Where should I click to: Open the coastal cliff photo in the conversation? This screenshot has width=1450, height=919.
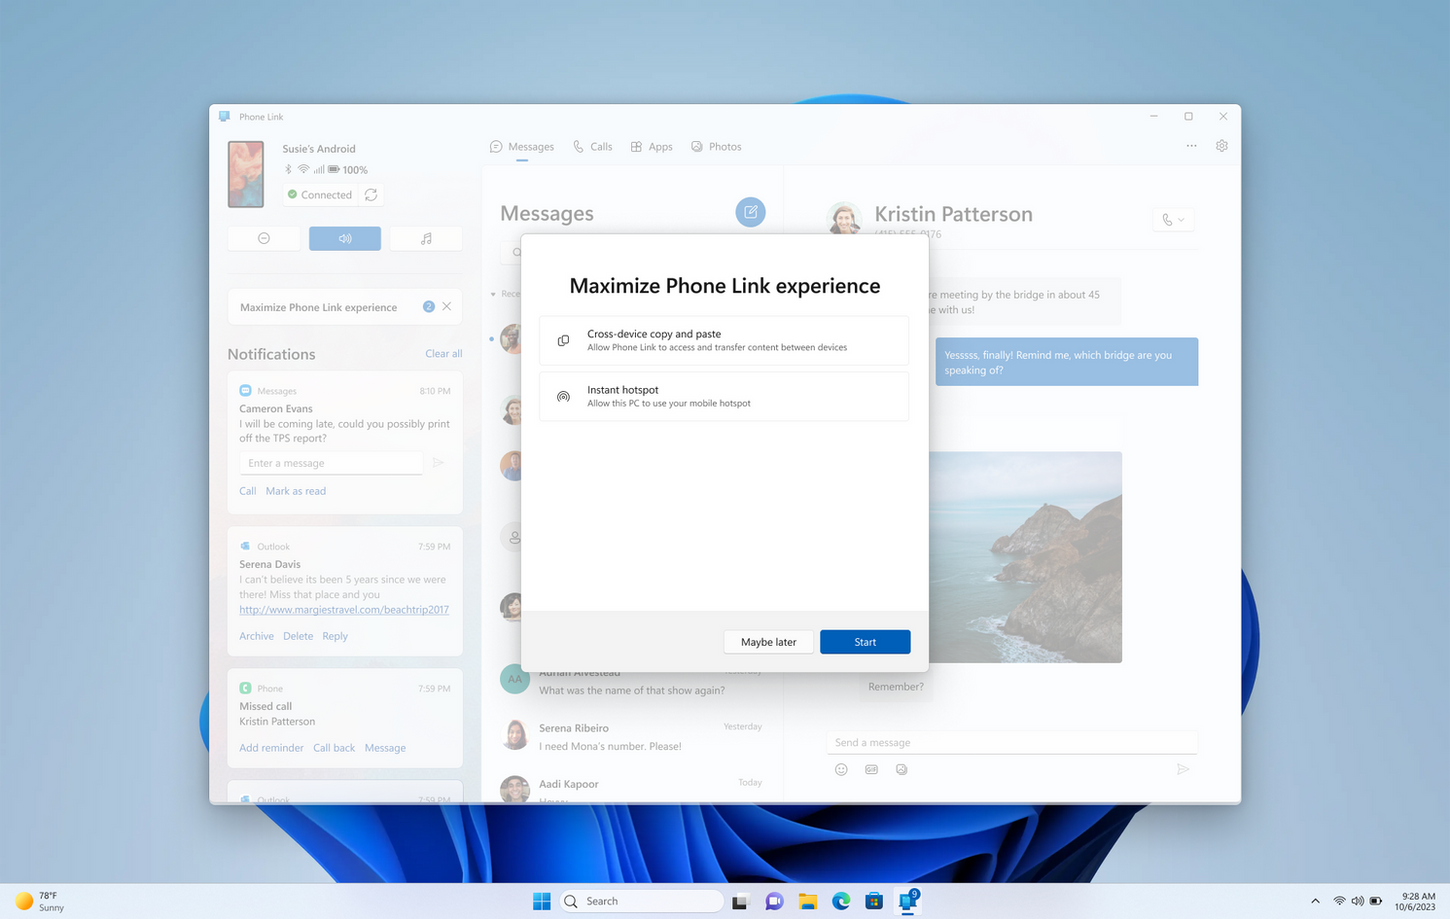pos(1025,557)
